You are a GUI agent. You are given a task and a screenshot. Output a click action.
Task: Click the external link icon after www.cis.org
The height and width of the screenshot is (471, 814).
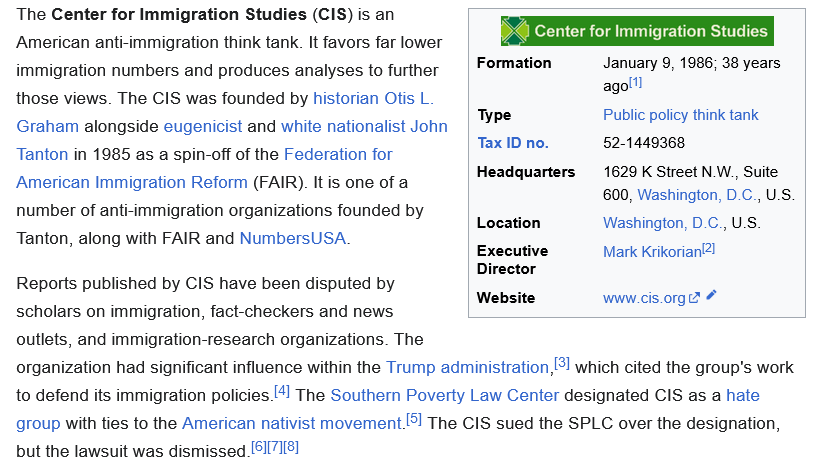(x=694, y=298)
